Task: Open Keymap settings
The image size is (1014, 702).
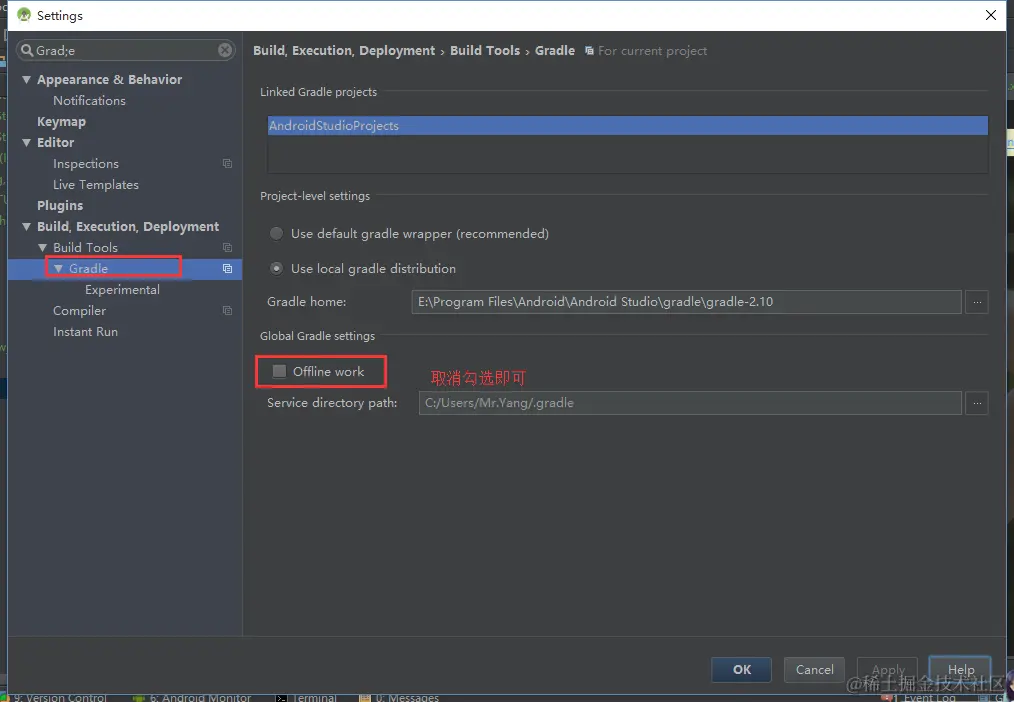Action: (x=61, y=122)
